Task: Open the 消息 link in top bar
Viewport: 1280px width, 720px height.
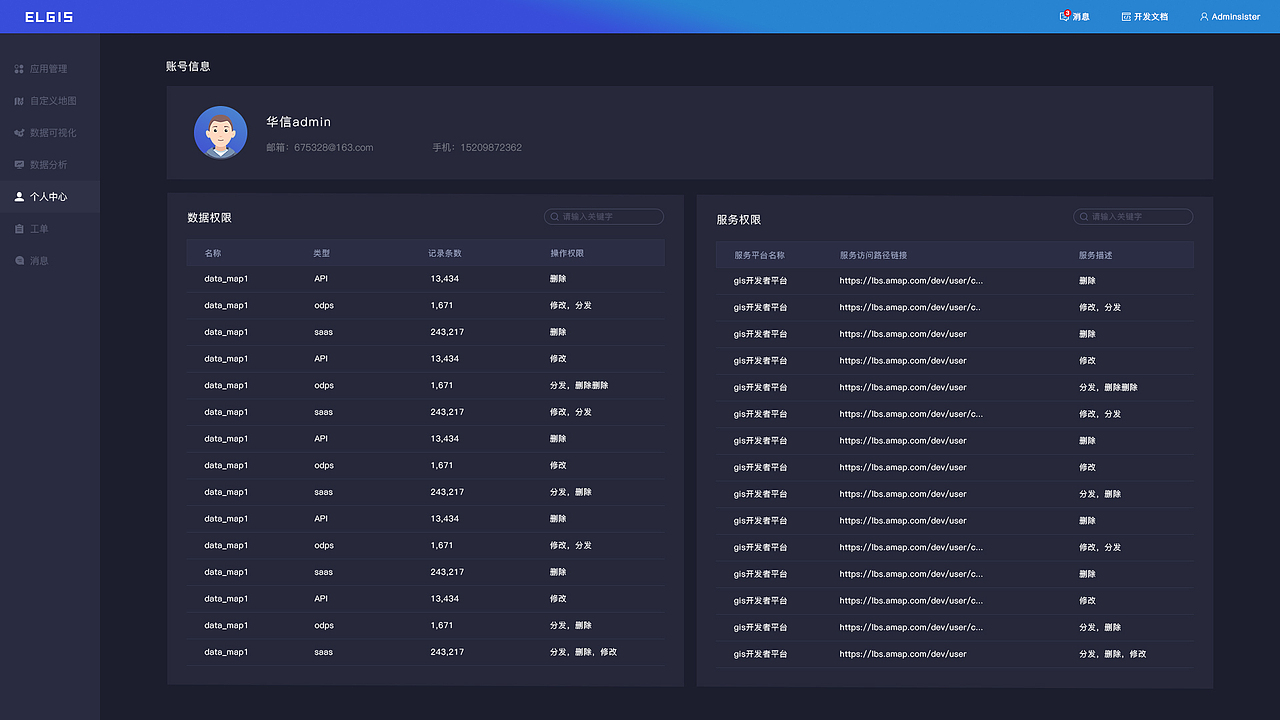Action: coord(1081,17)
